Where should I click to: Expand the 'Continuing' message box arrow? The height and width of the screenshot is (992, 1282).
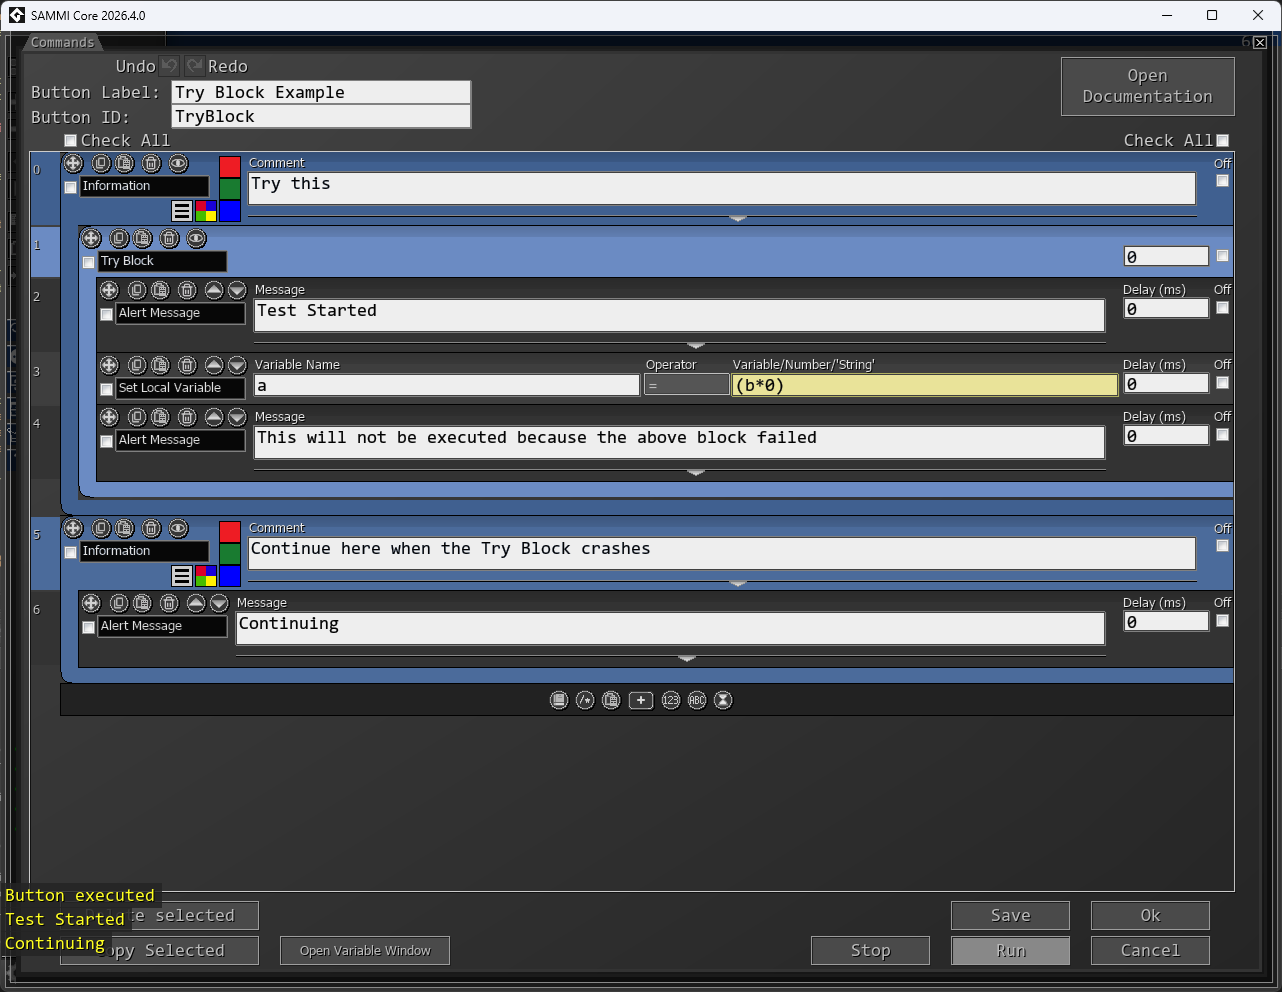coord(687,658)
